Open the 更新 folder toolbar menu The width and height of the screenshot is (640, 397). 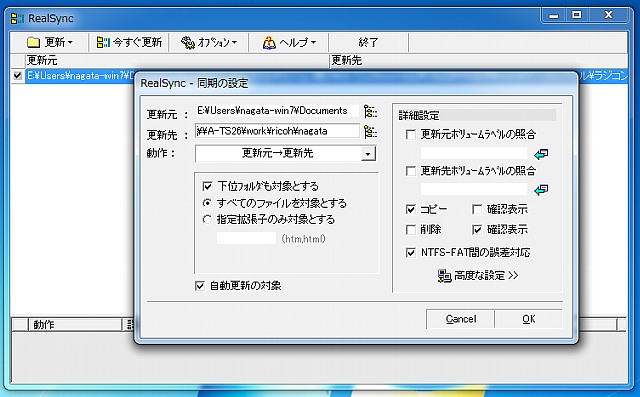(49, 42)
